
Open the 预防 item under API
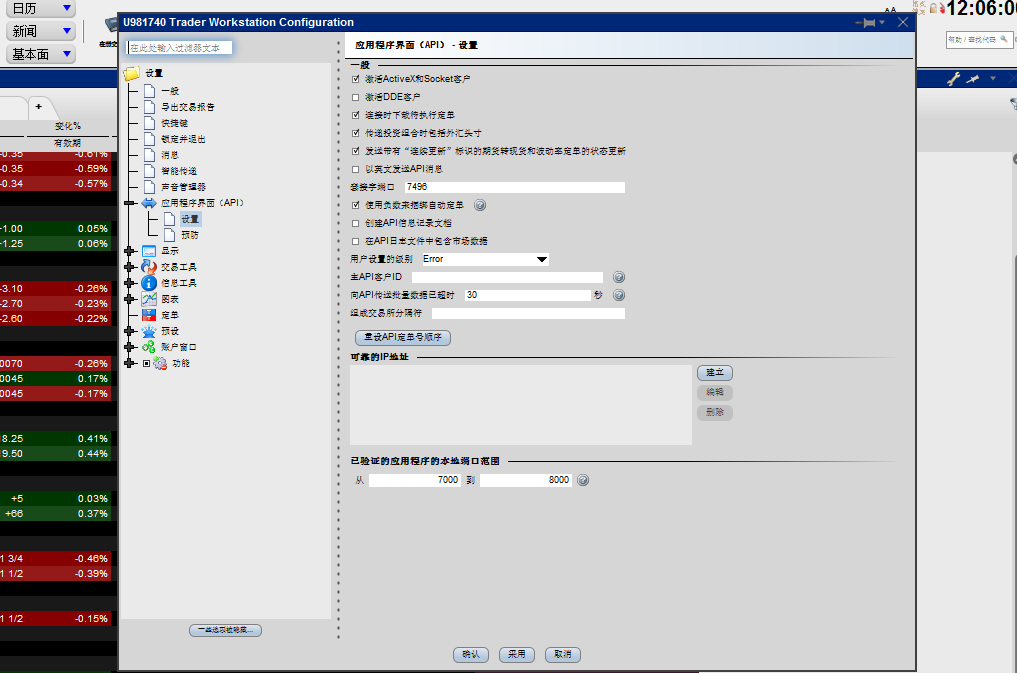pyautogui.click(x=189, y=235)
